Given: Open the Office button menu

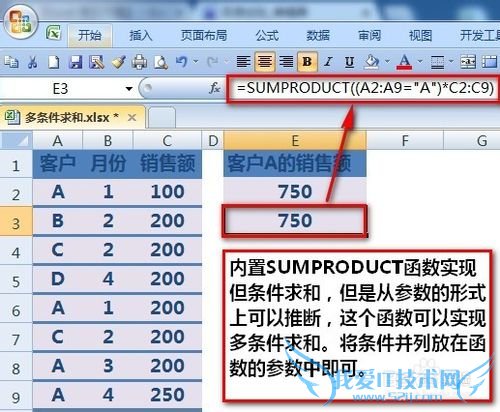Looking at the screenshot, I should pyautogui.click(x=21, y=22).
